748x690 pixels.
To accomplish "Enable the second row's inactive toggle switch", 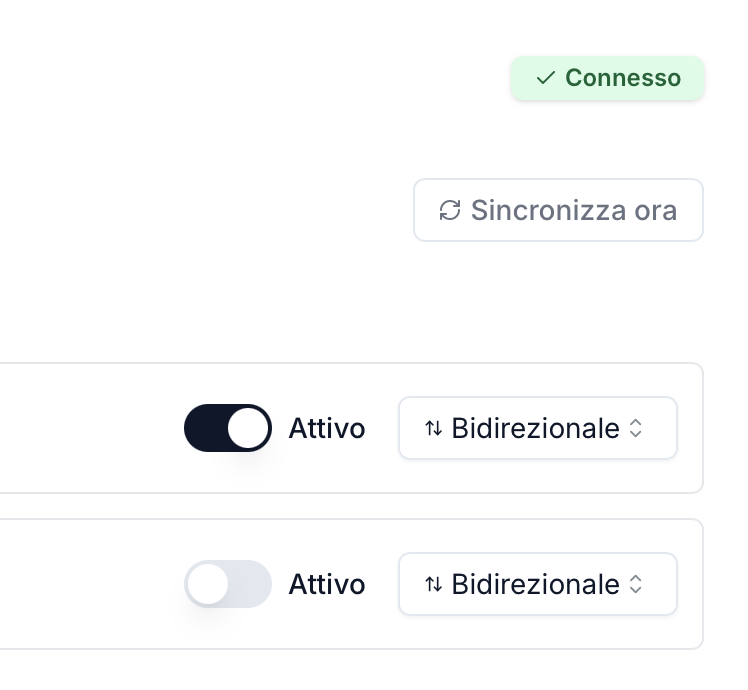I will click(x=228, y=584).
